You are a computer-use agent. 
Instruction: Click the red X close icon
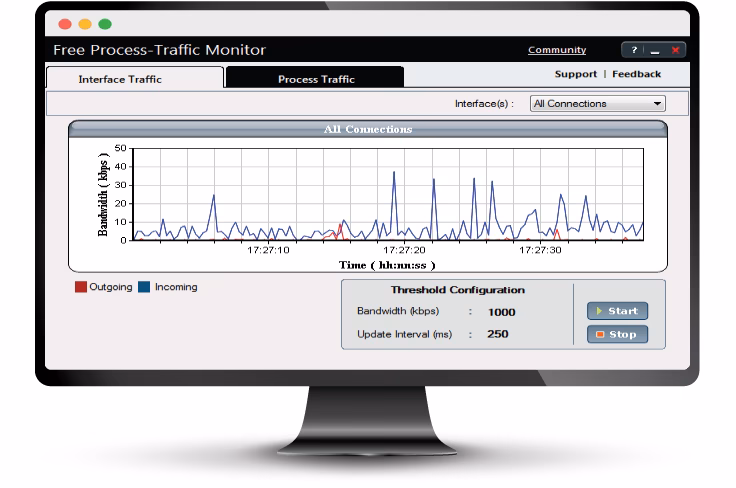[x=675, y=50]
